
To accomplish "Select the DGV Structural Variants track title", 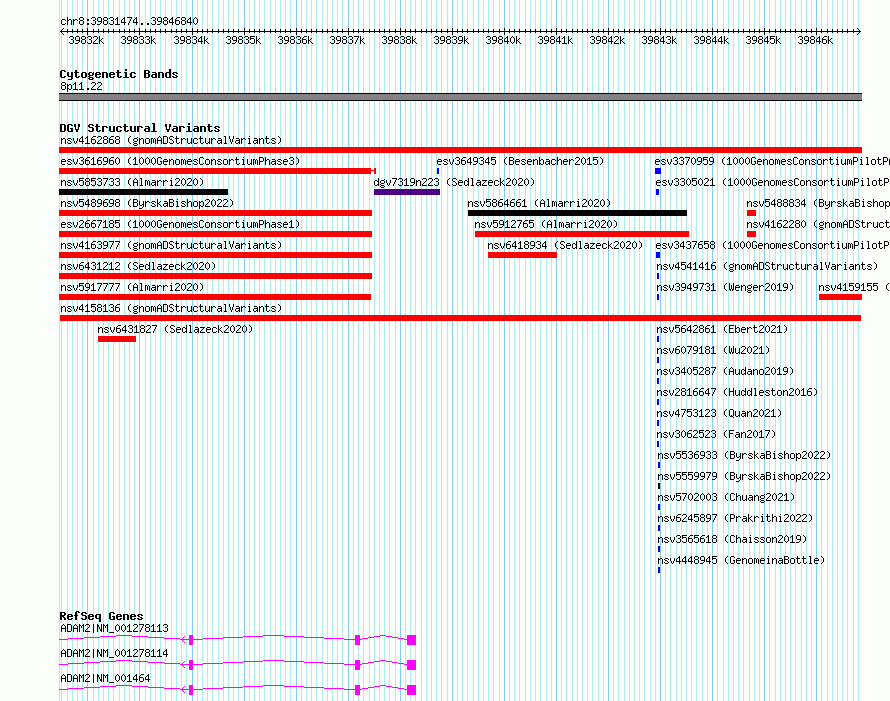I will 140,128.
